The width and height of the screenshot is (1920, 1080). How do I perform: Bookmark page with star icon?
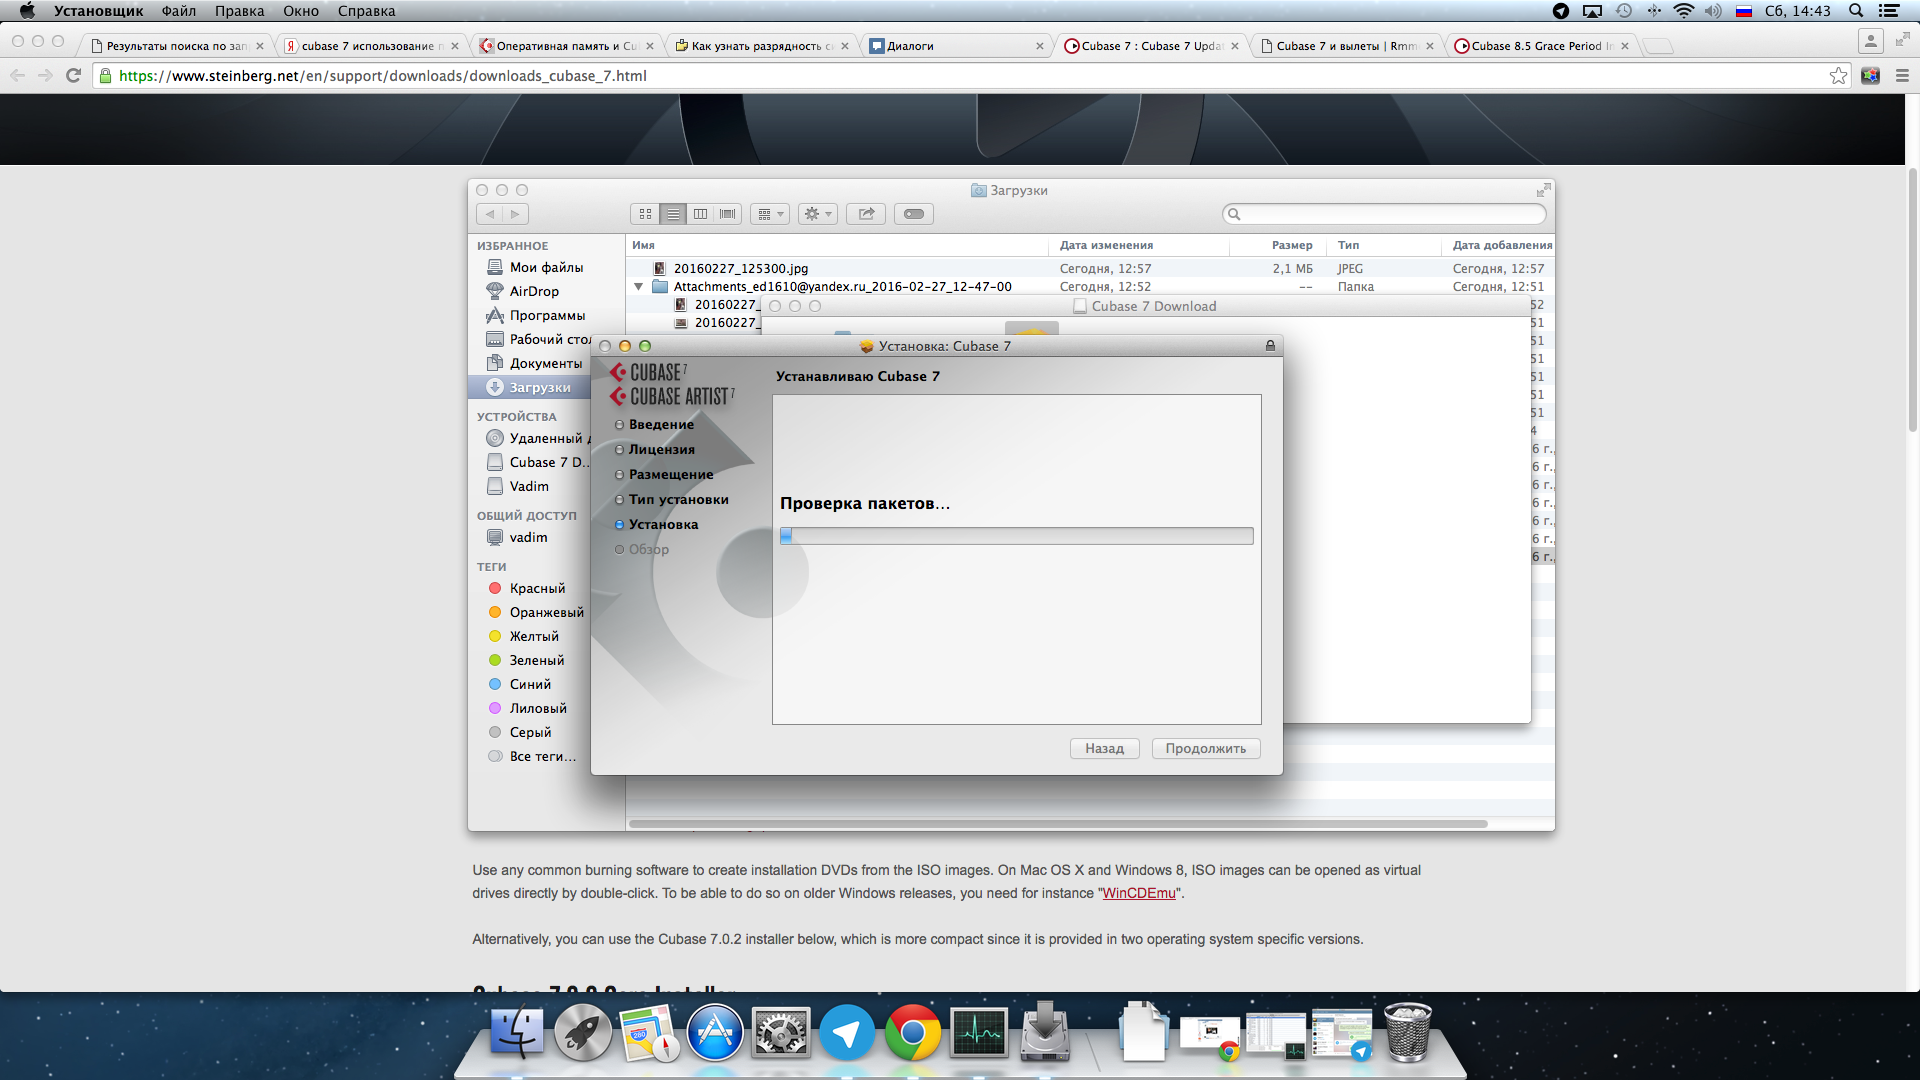click(1838, 76)
